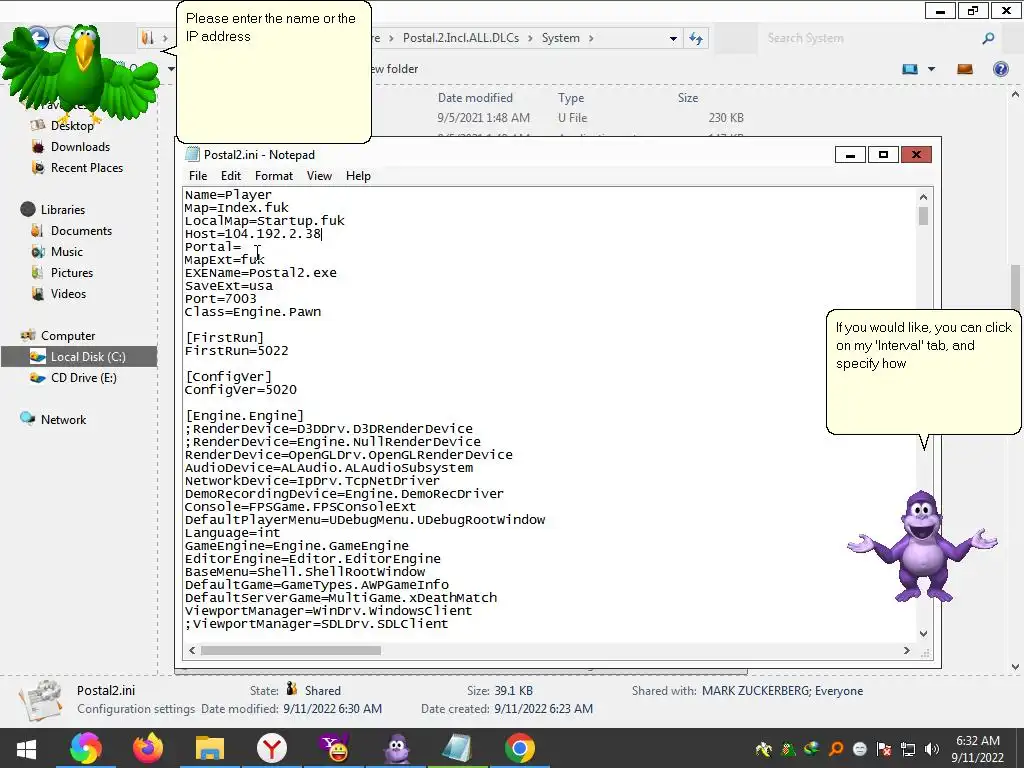Select Local Disk (C:)
This screenshot has width=1024, height=768.
(x=79, y=357)
